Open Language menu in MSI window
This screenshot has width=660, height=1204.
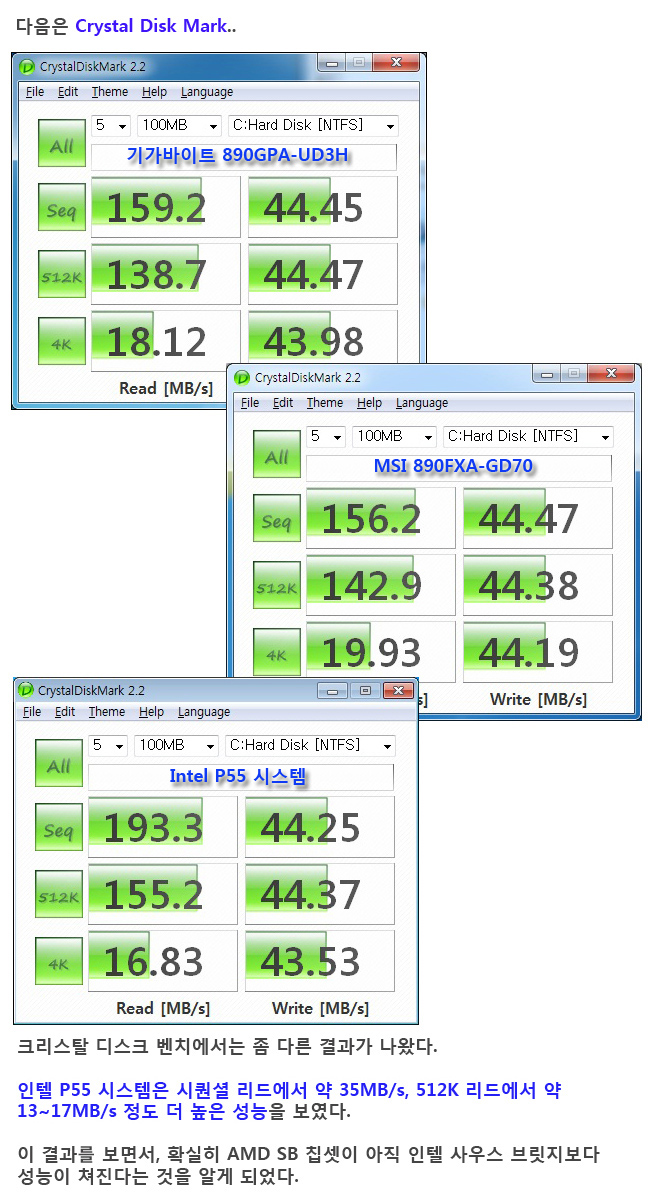coord(422,403)
